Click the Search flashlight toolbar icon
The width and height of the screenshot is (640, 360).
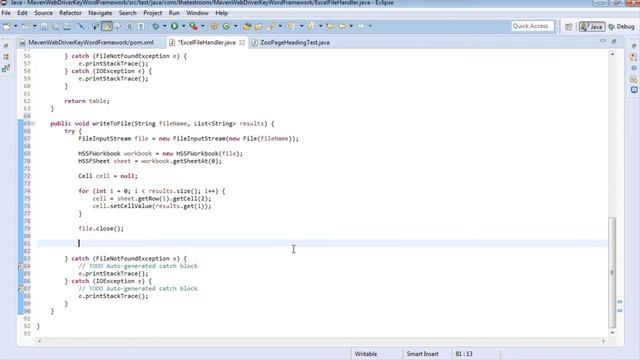coord(271,27)
